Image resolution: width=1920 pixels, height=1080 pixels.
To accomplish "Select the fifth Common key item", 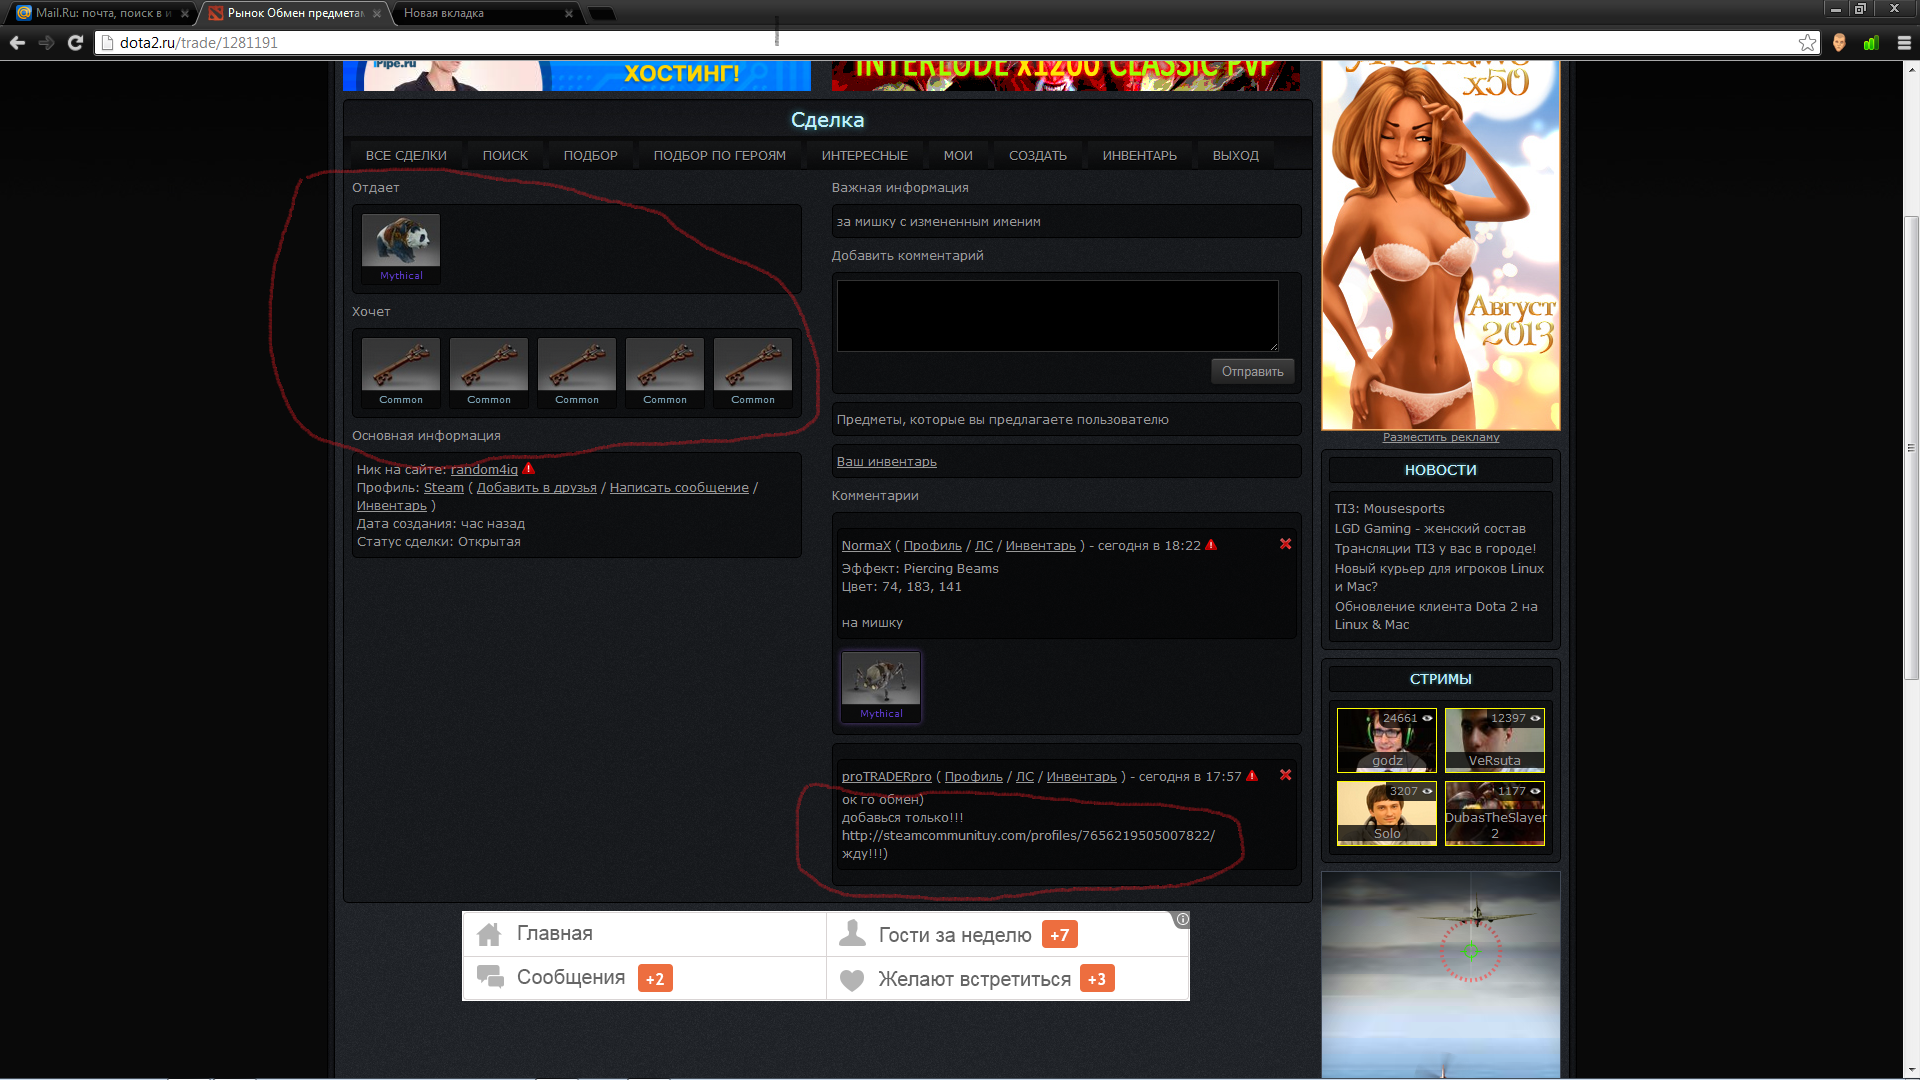I will 753,372.
